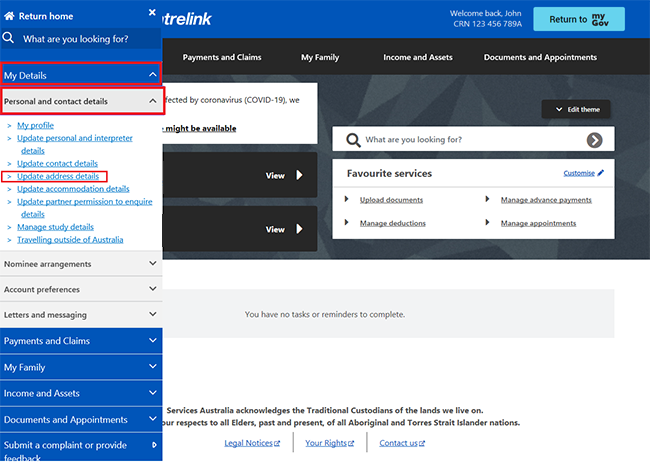This screenshot has width=650, height=463.
Task: Click the arrow icon beside Manage advance payments
Action: pyautogui.click(x=488, y=199)
